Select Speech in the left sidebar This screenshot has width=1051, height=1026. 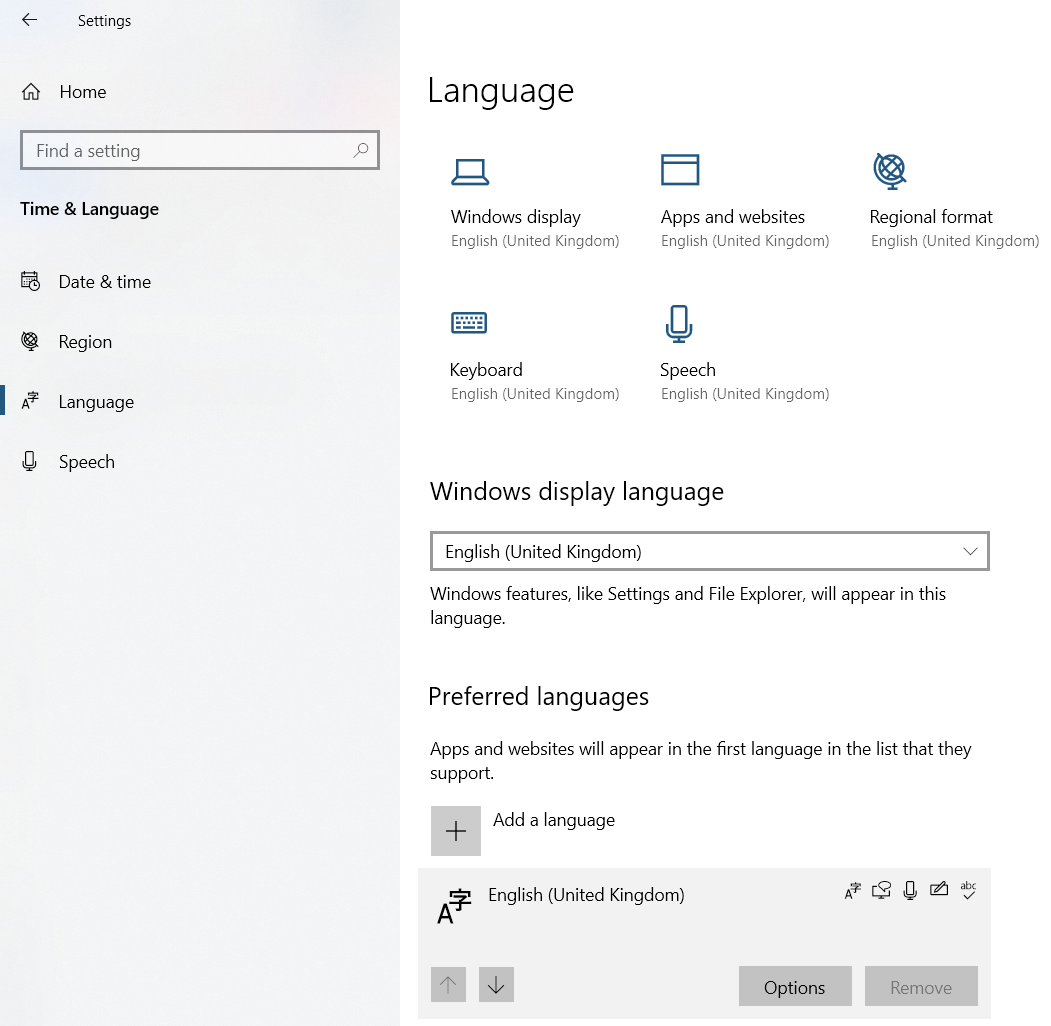click(x=86, y=462)
